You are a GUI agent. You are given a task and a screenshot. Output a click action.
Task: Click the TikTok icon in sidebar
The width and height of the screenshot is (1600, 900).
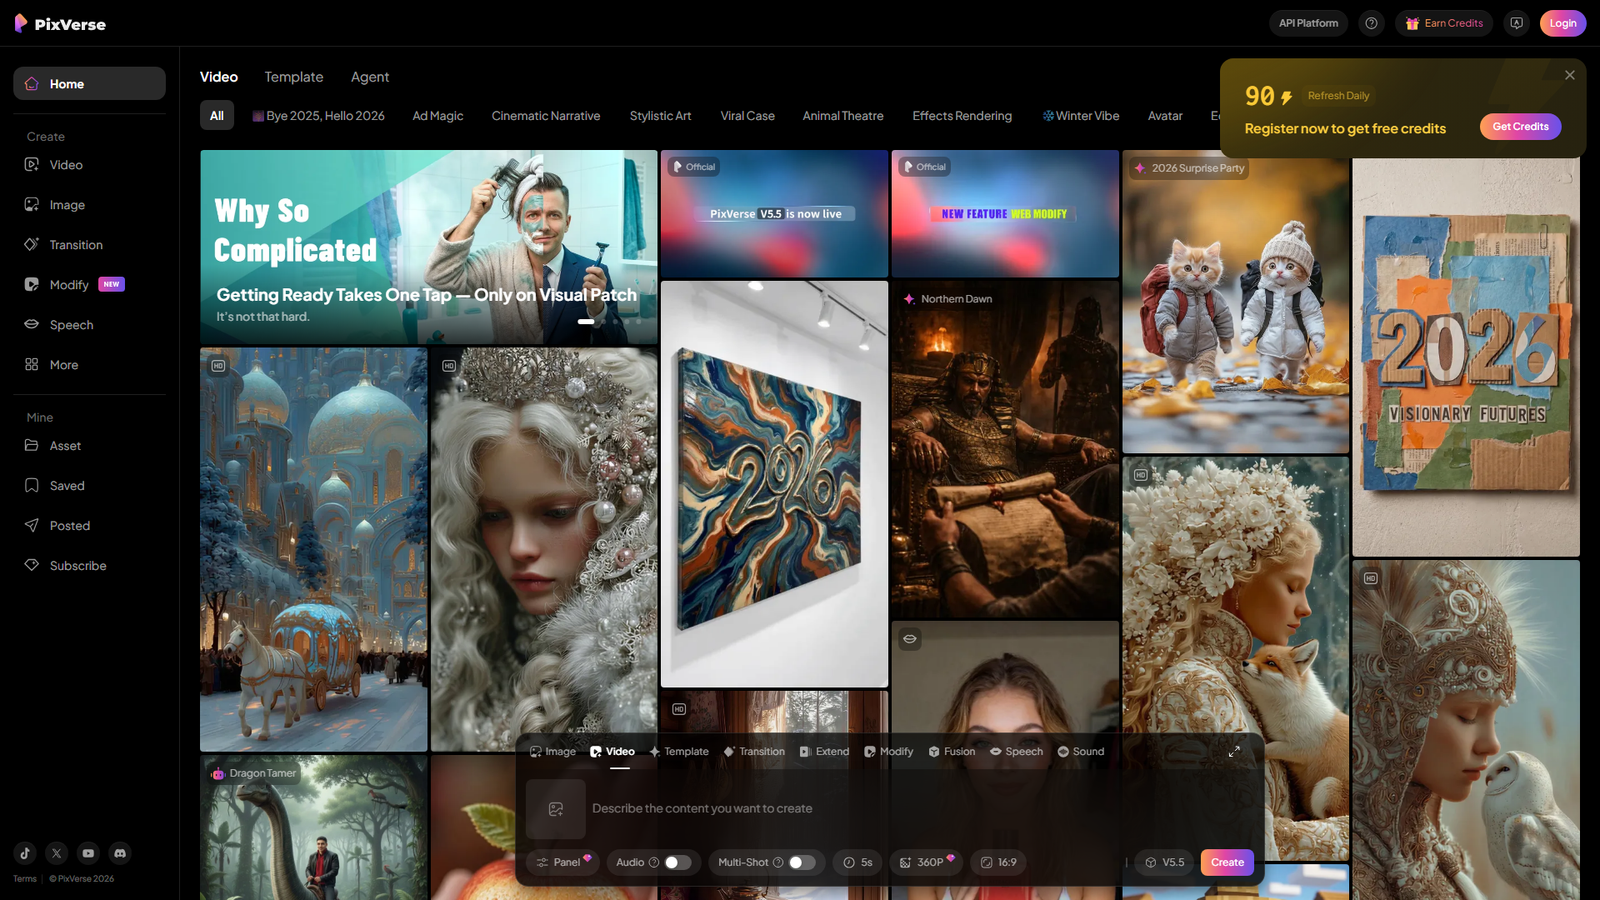point(25,853)
